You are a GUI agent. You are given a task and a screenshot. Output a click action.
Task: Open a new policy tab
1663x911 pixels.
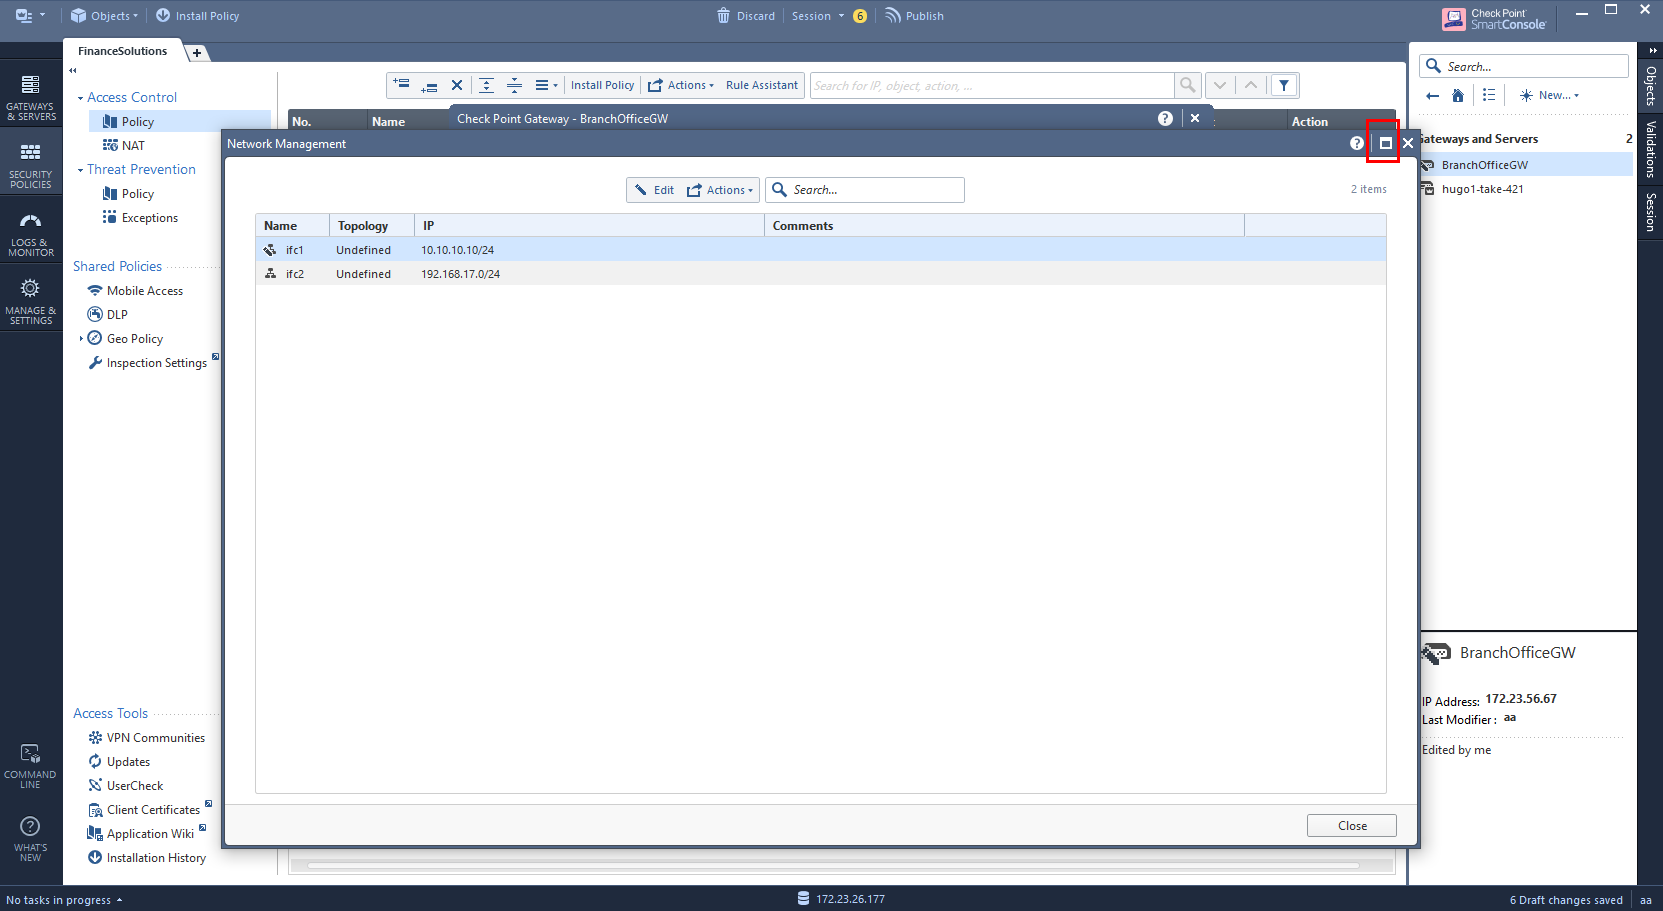coord(197,53)
